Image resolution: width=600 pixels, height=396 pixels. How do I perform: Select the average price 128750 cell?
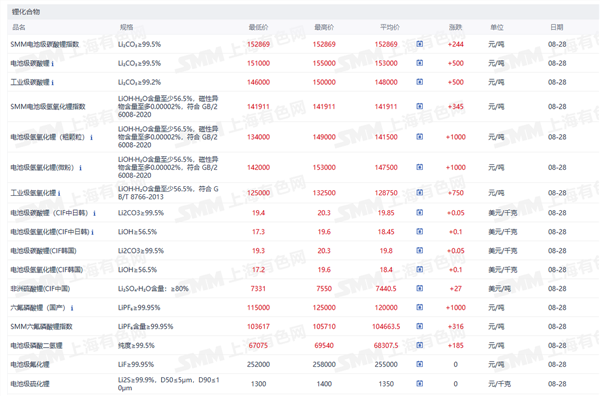tap(386, 193)
